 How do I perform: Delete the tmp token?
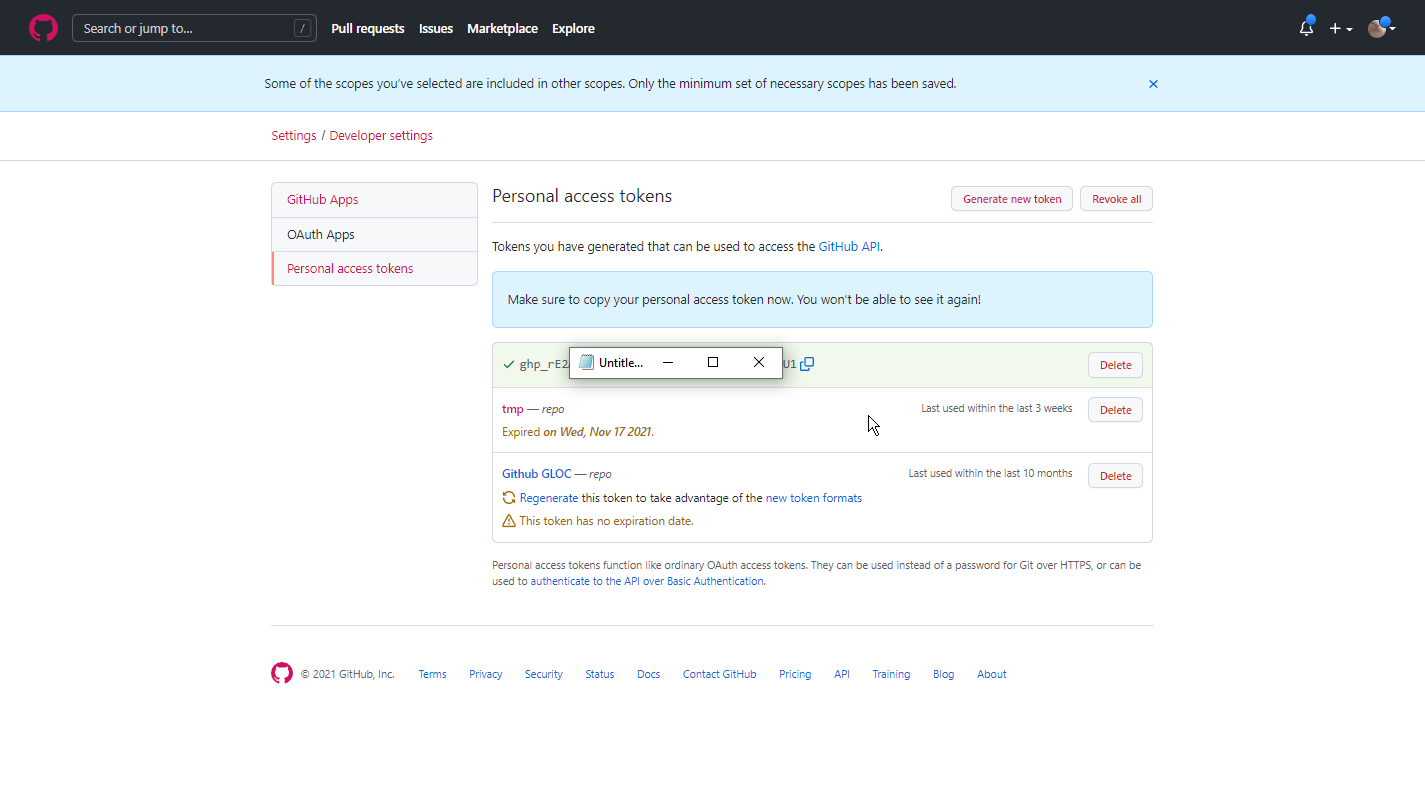1114,410
